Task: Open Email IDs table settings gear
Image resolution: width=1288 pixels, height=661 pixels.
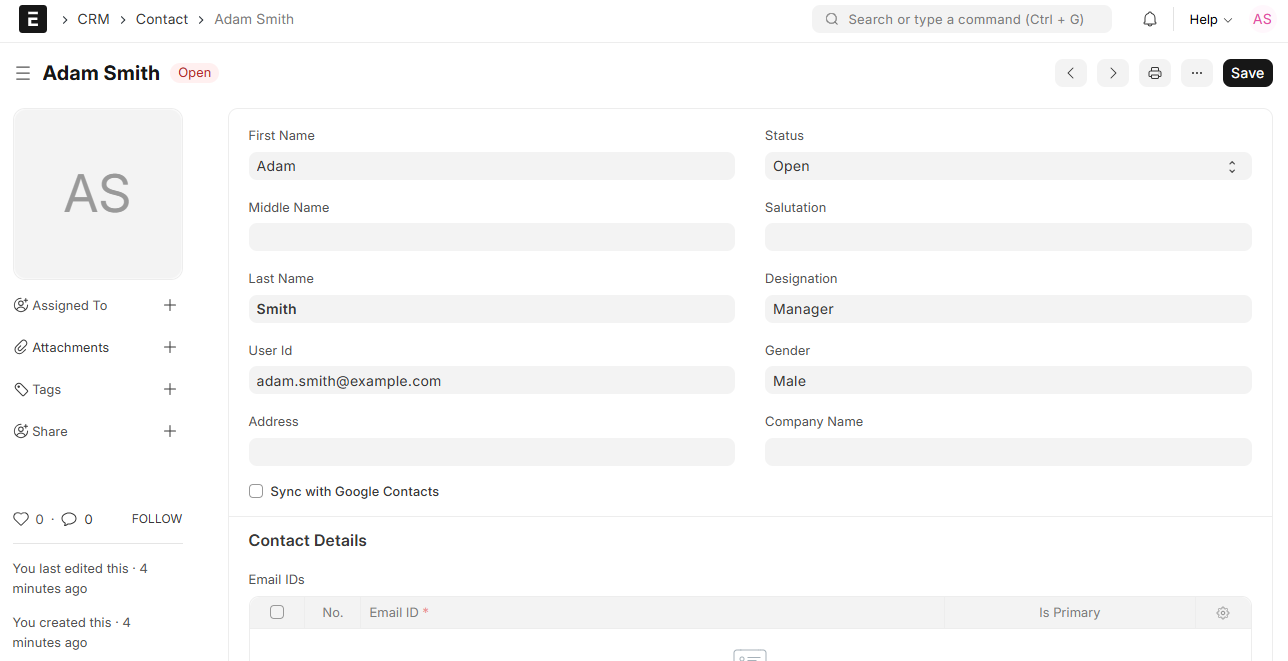Action: pyautogui.click(x=1222, y=613)
